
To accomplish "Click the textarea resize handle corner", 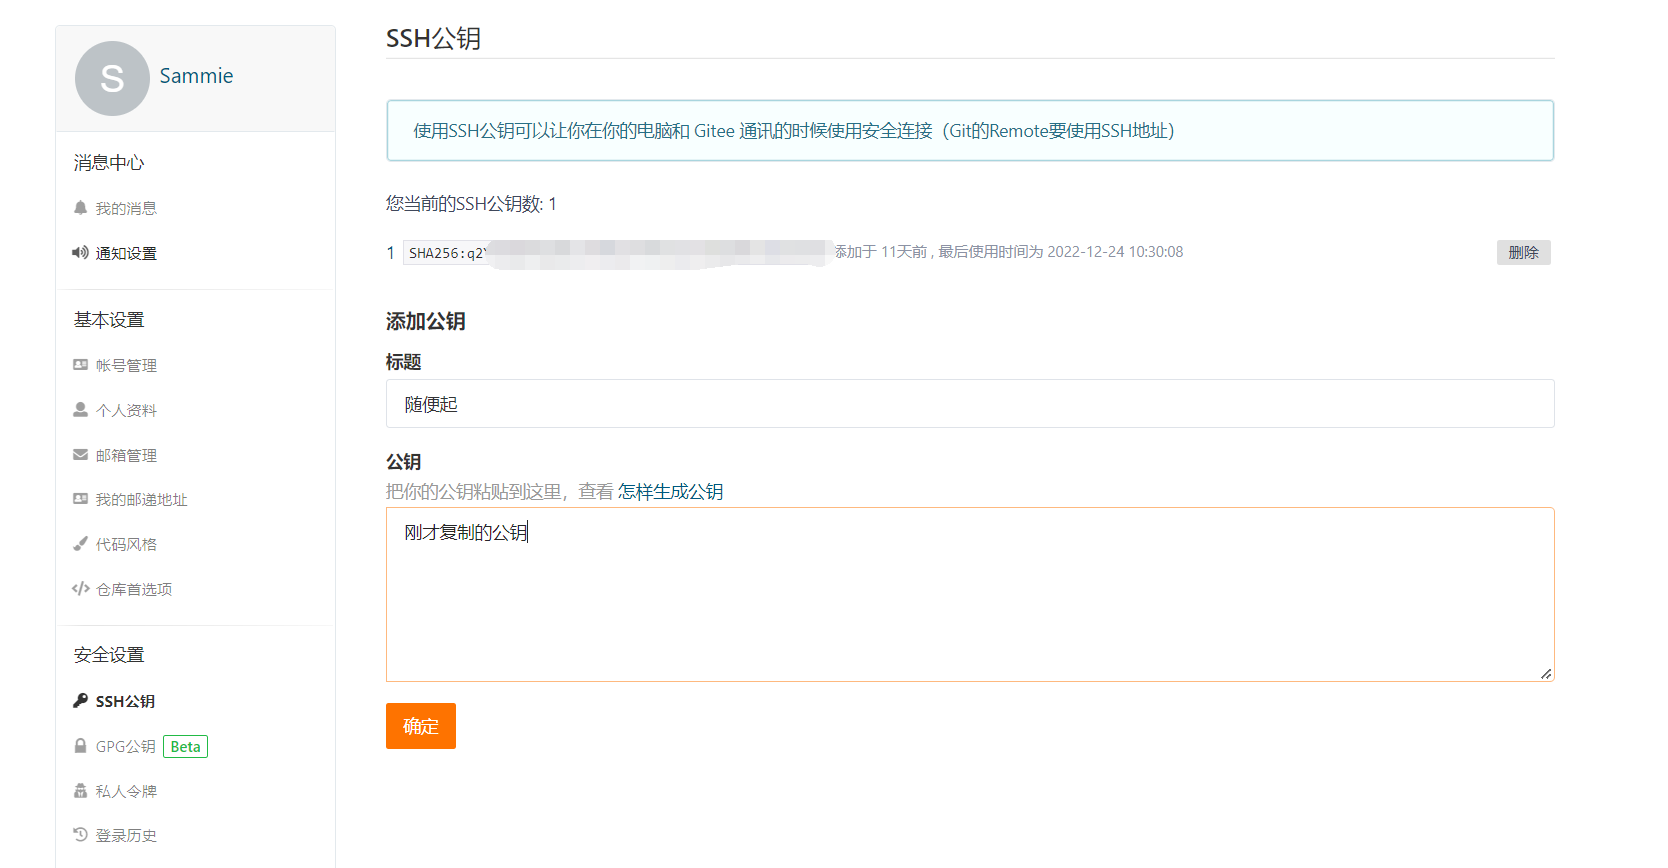I will (x=1546, y=674).
